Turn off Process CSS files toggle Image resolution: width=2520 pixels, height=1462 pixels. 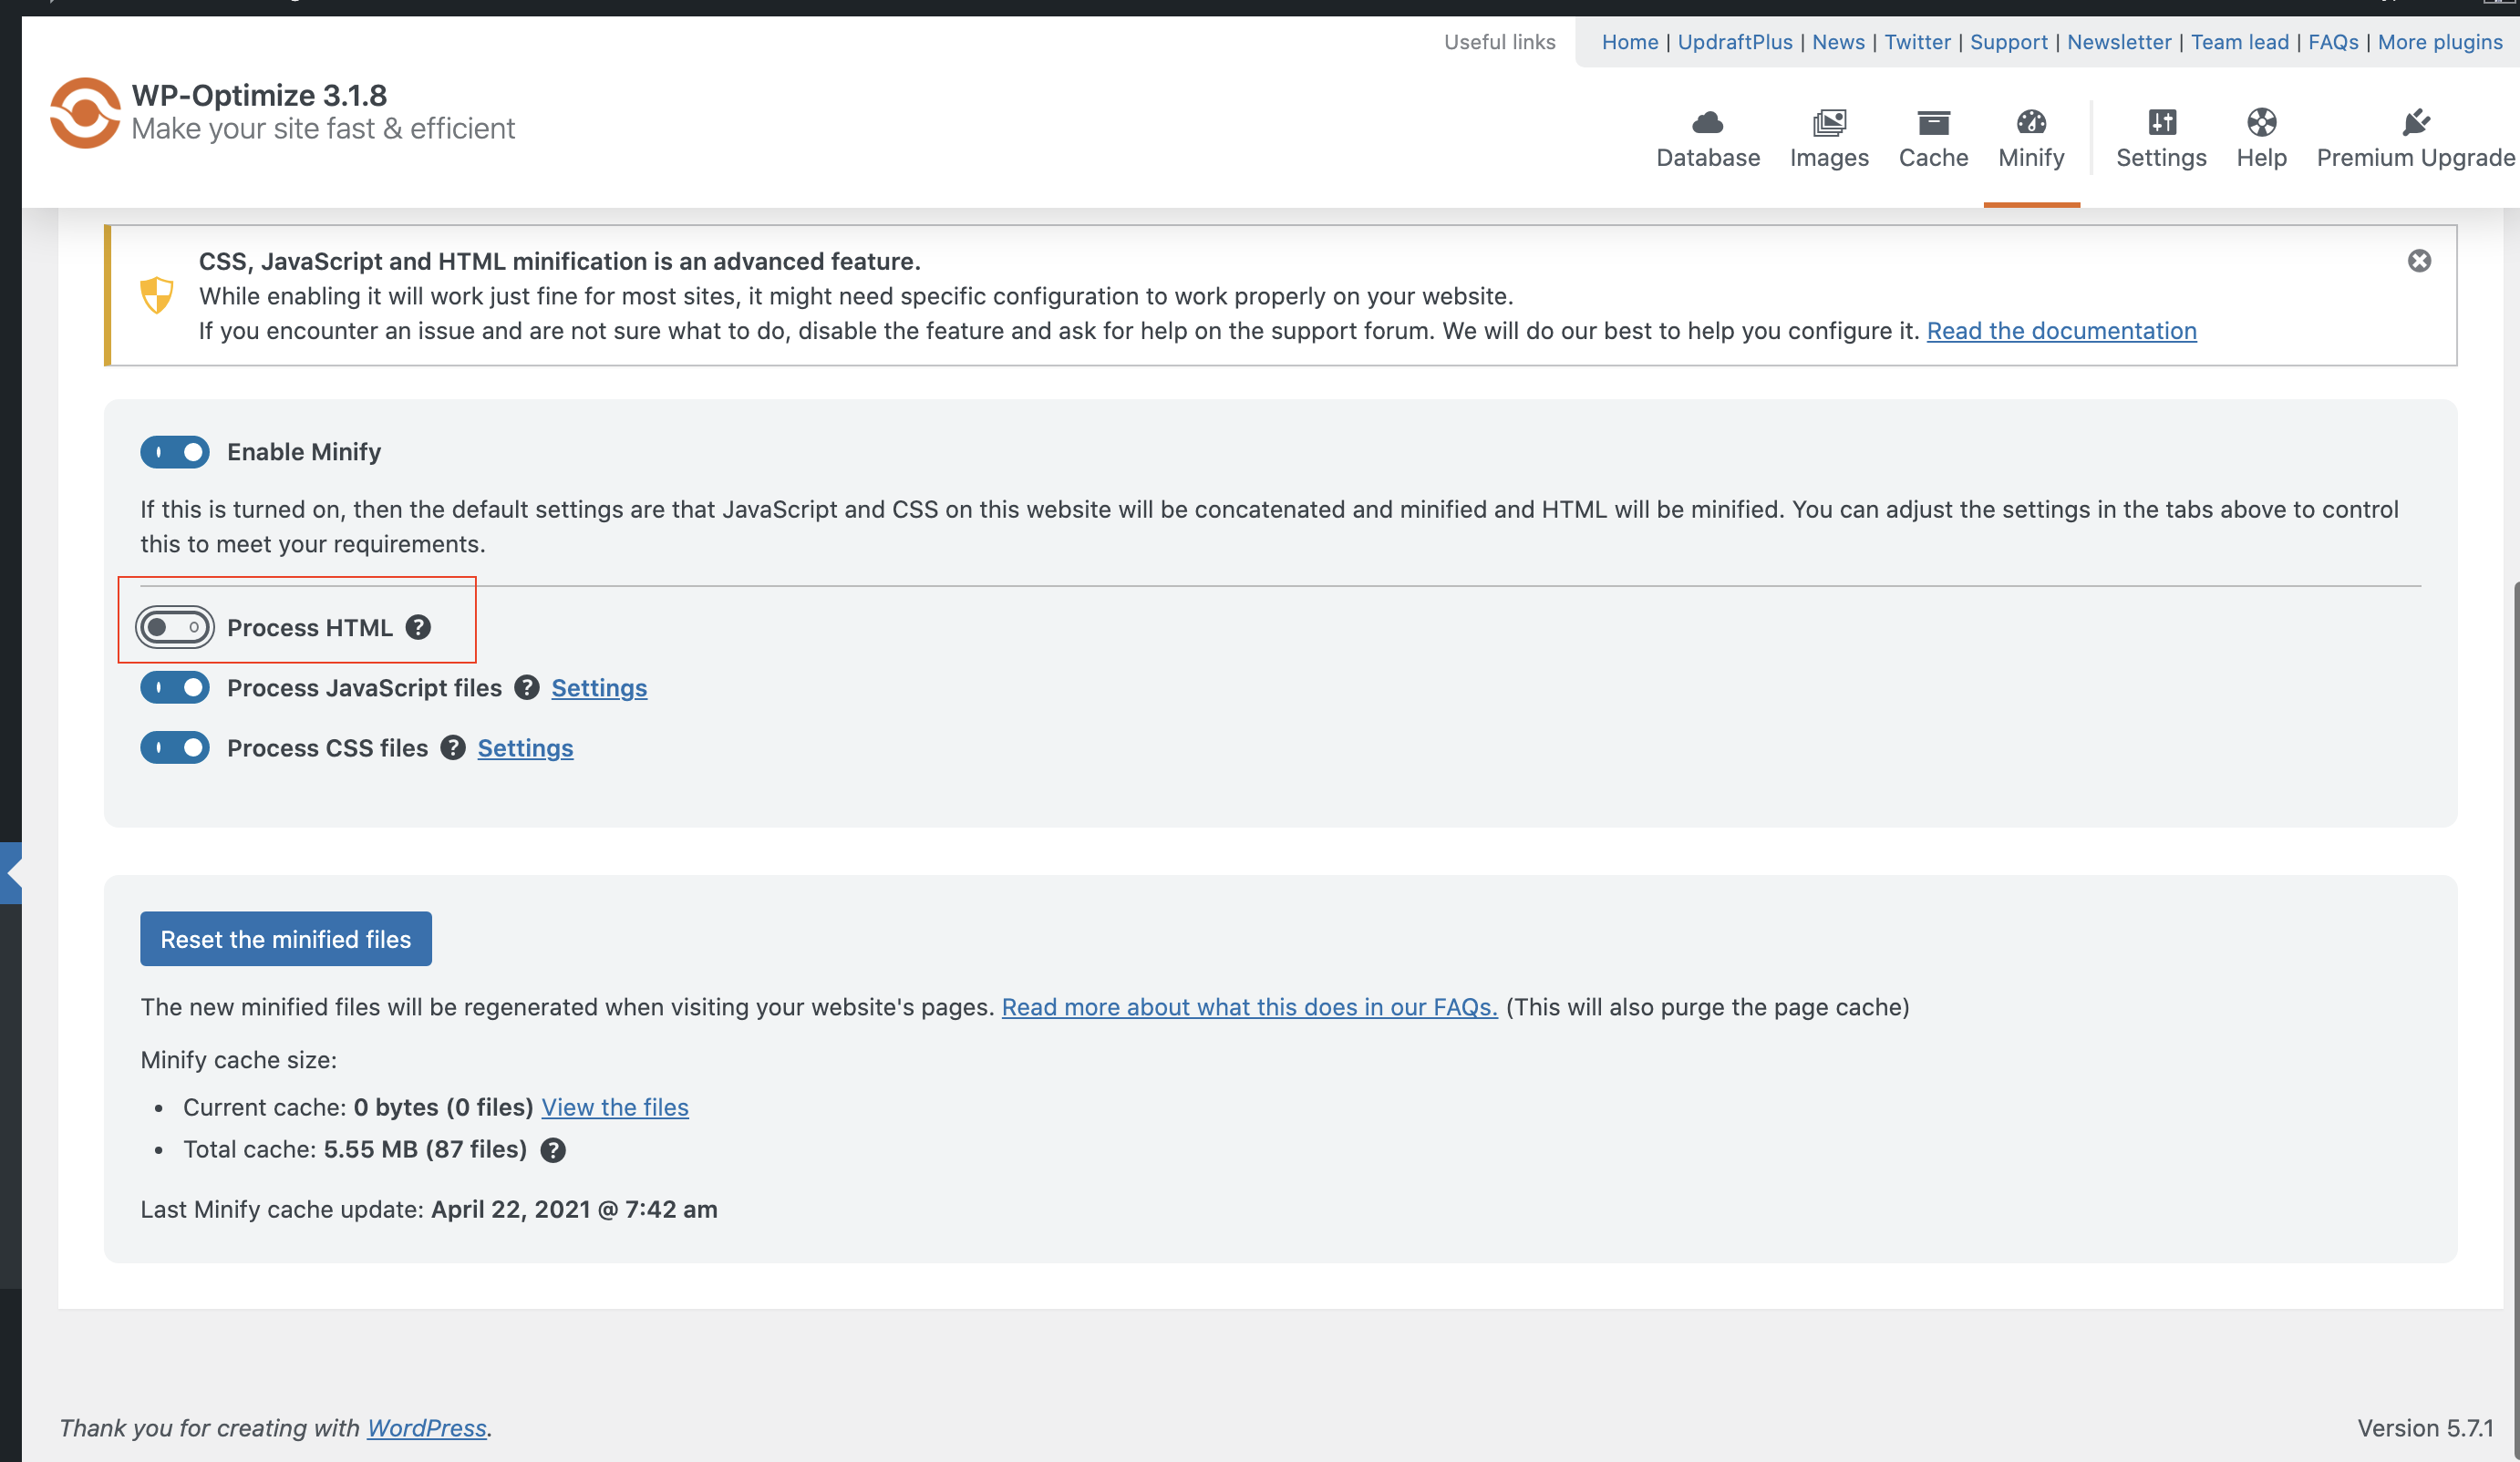(x=175, y=748)
